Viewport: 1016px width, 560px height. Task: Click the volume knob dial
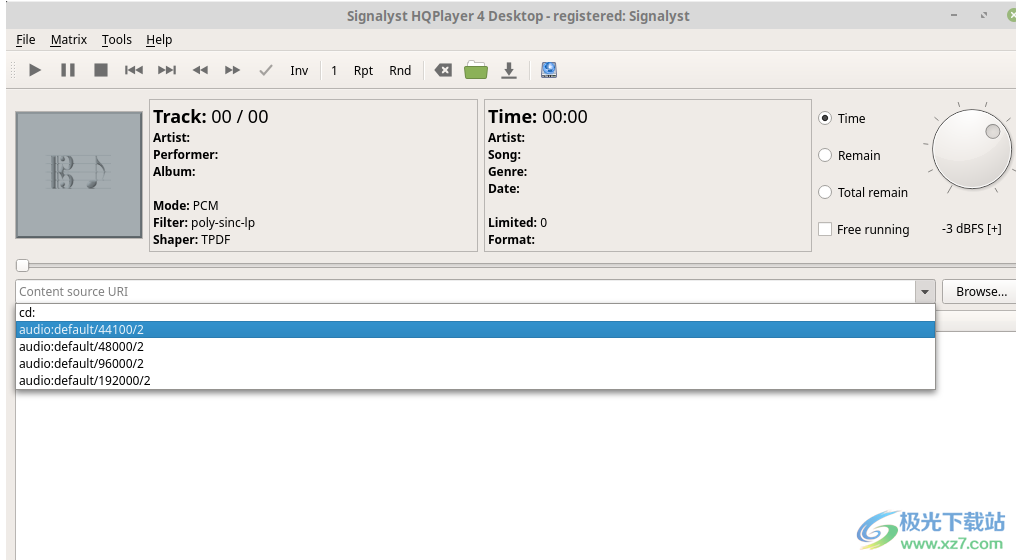click(x=971, y=149)
